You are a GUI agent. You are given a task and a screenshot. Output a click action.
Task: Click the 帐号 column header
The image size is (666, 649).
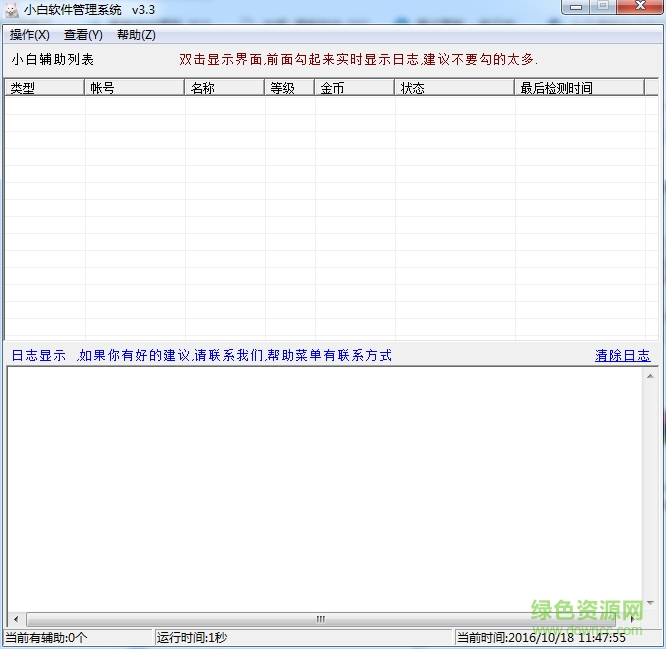pos(134,88)
